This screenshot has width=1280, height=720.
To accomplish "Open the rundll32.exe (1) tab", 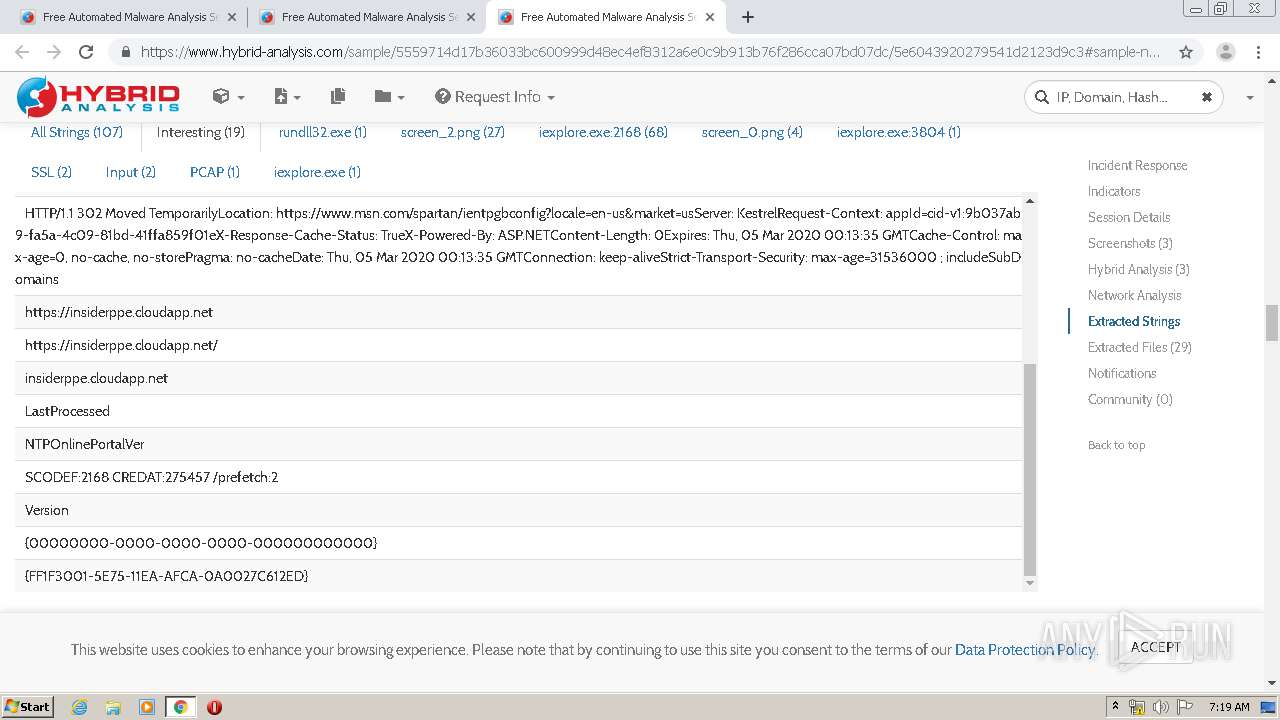I will pyautogui.click(x=323, y=132).
